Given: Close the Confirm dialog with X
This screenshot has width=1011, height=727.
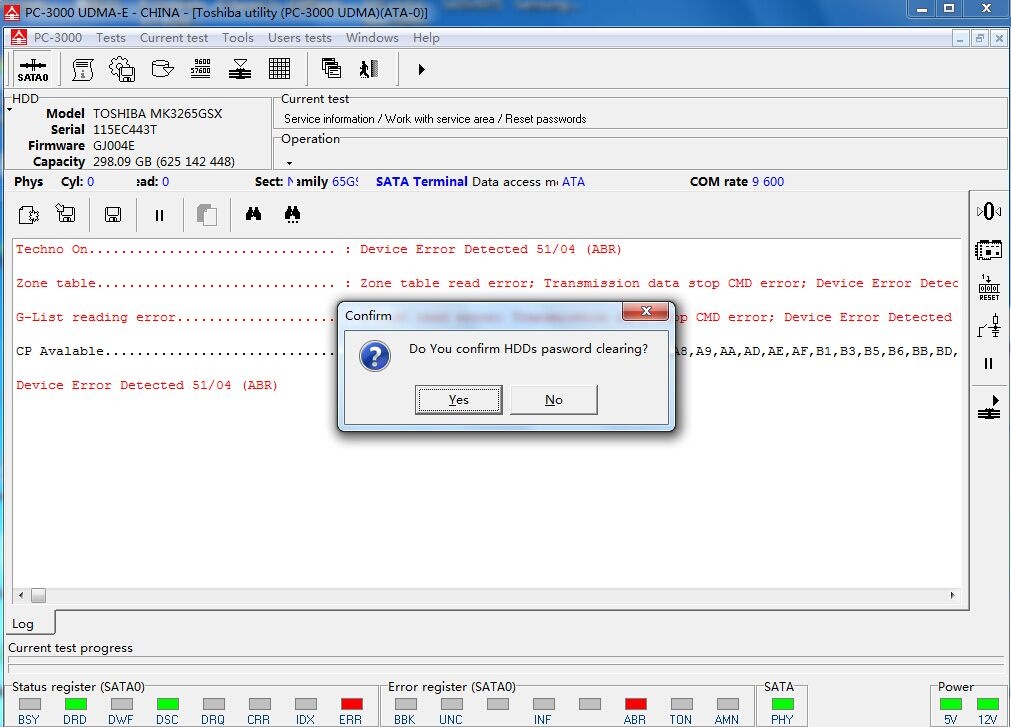Looking at the screenshot, I should click(646, 311).
